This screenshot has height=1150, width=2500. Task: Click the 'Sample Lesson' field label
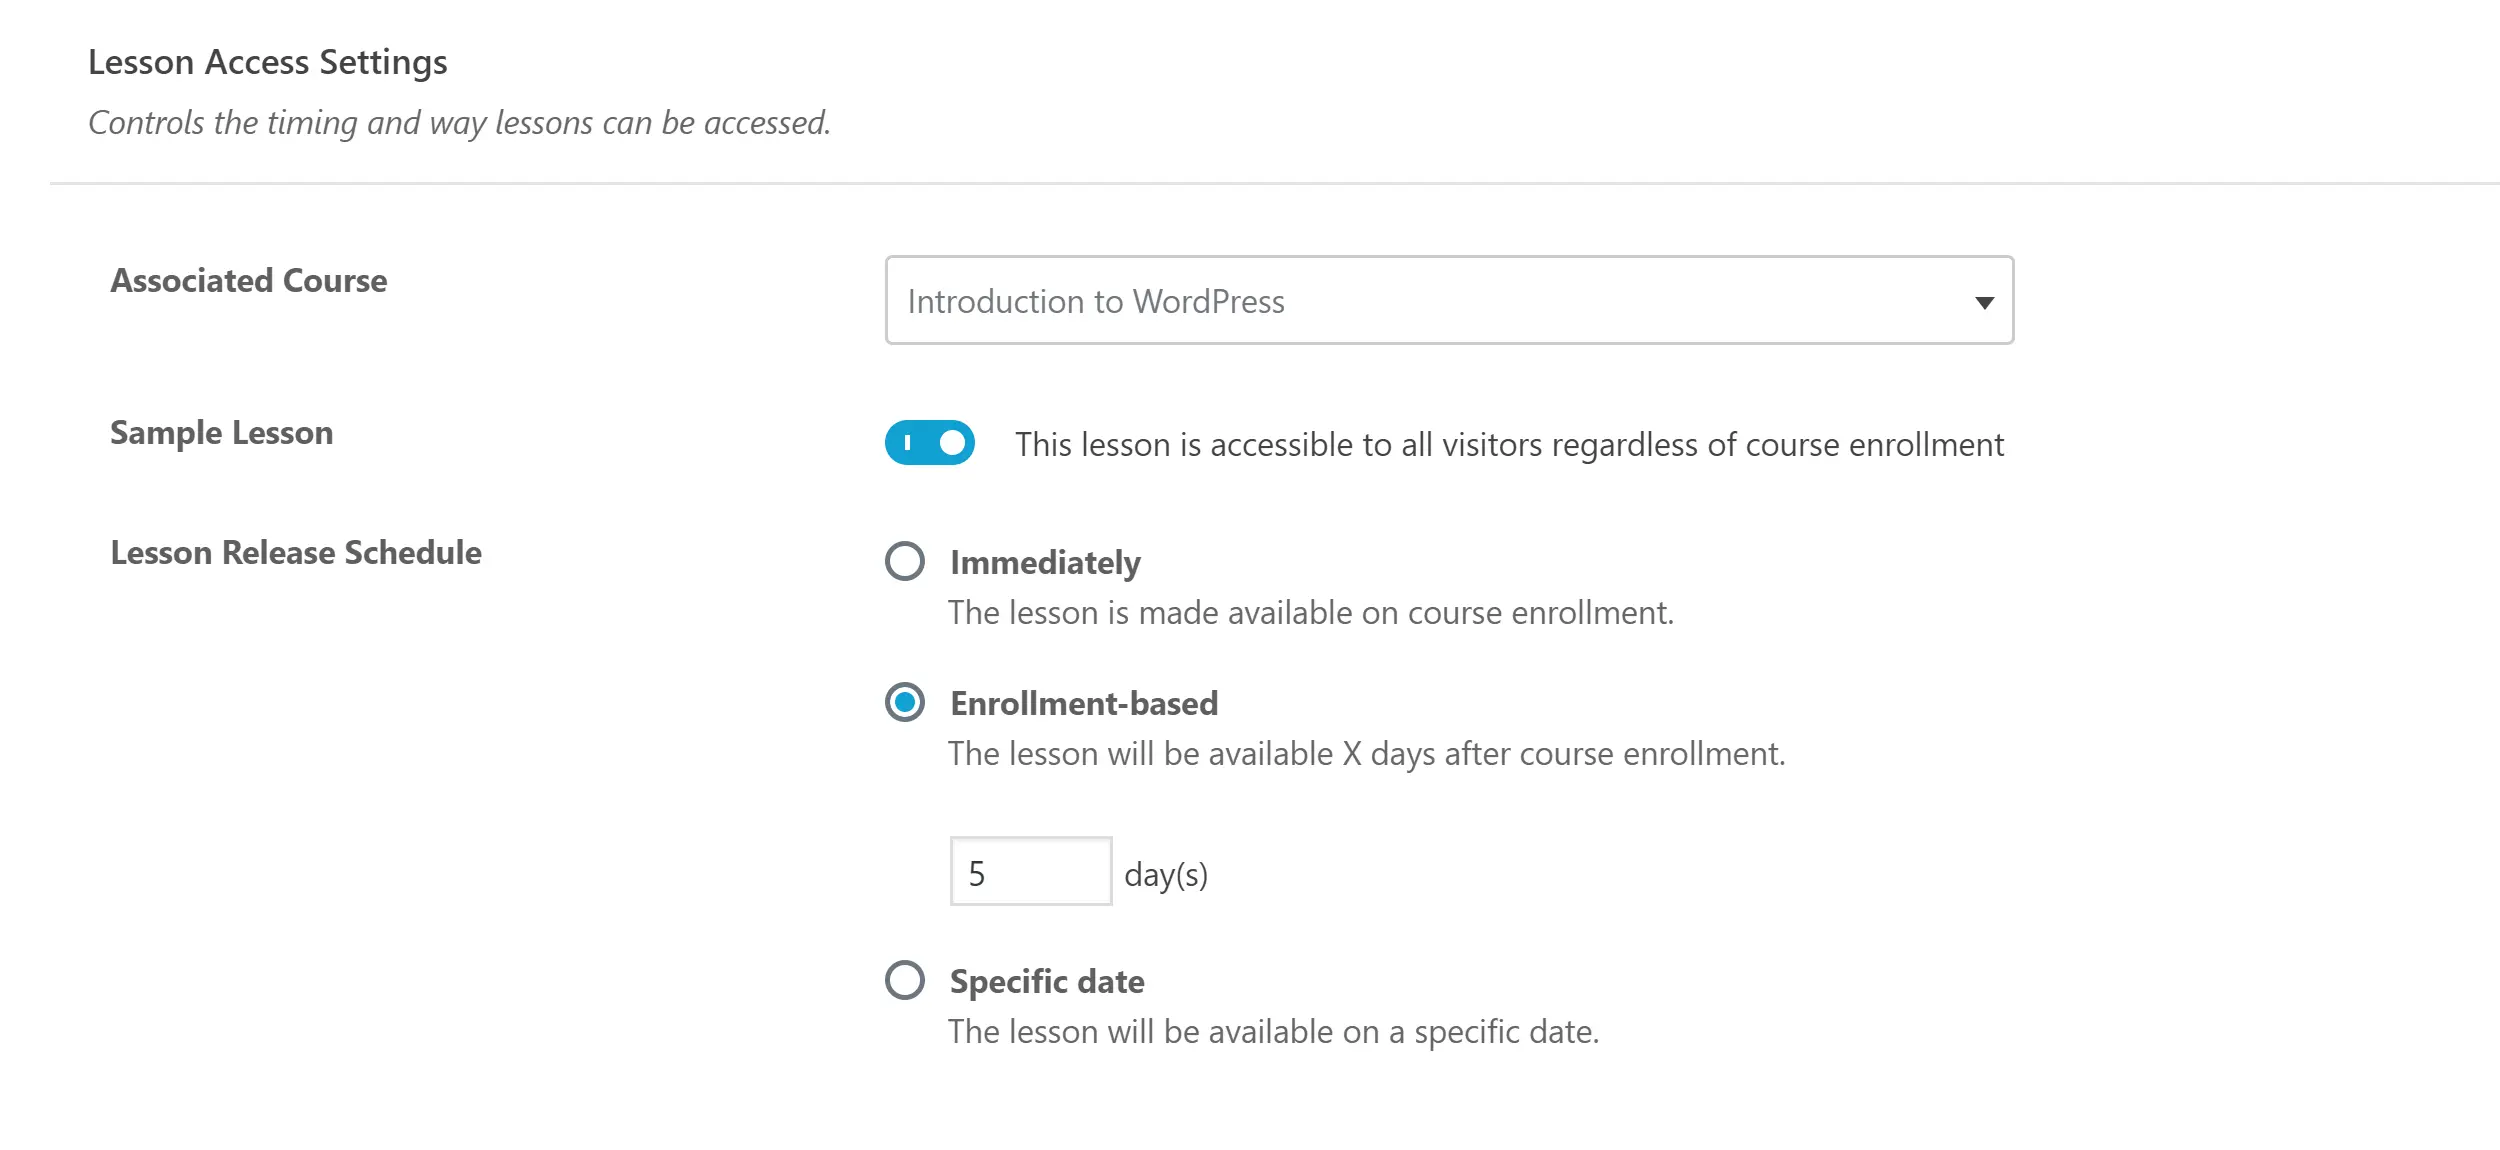click(x=221, y=433)
